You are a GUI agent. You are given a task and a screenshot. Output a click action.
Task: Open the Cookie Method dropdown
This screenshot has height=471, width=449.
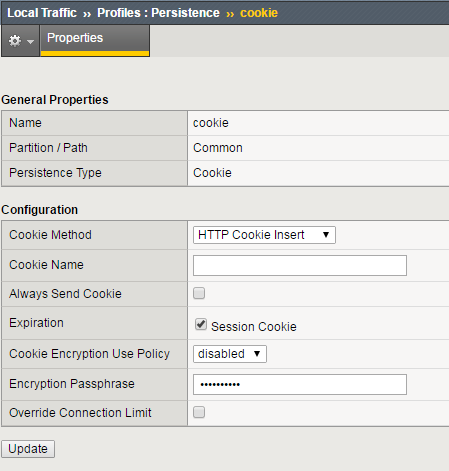click(264, 235)
